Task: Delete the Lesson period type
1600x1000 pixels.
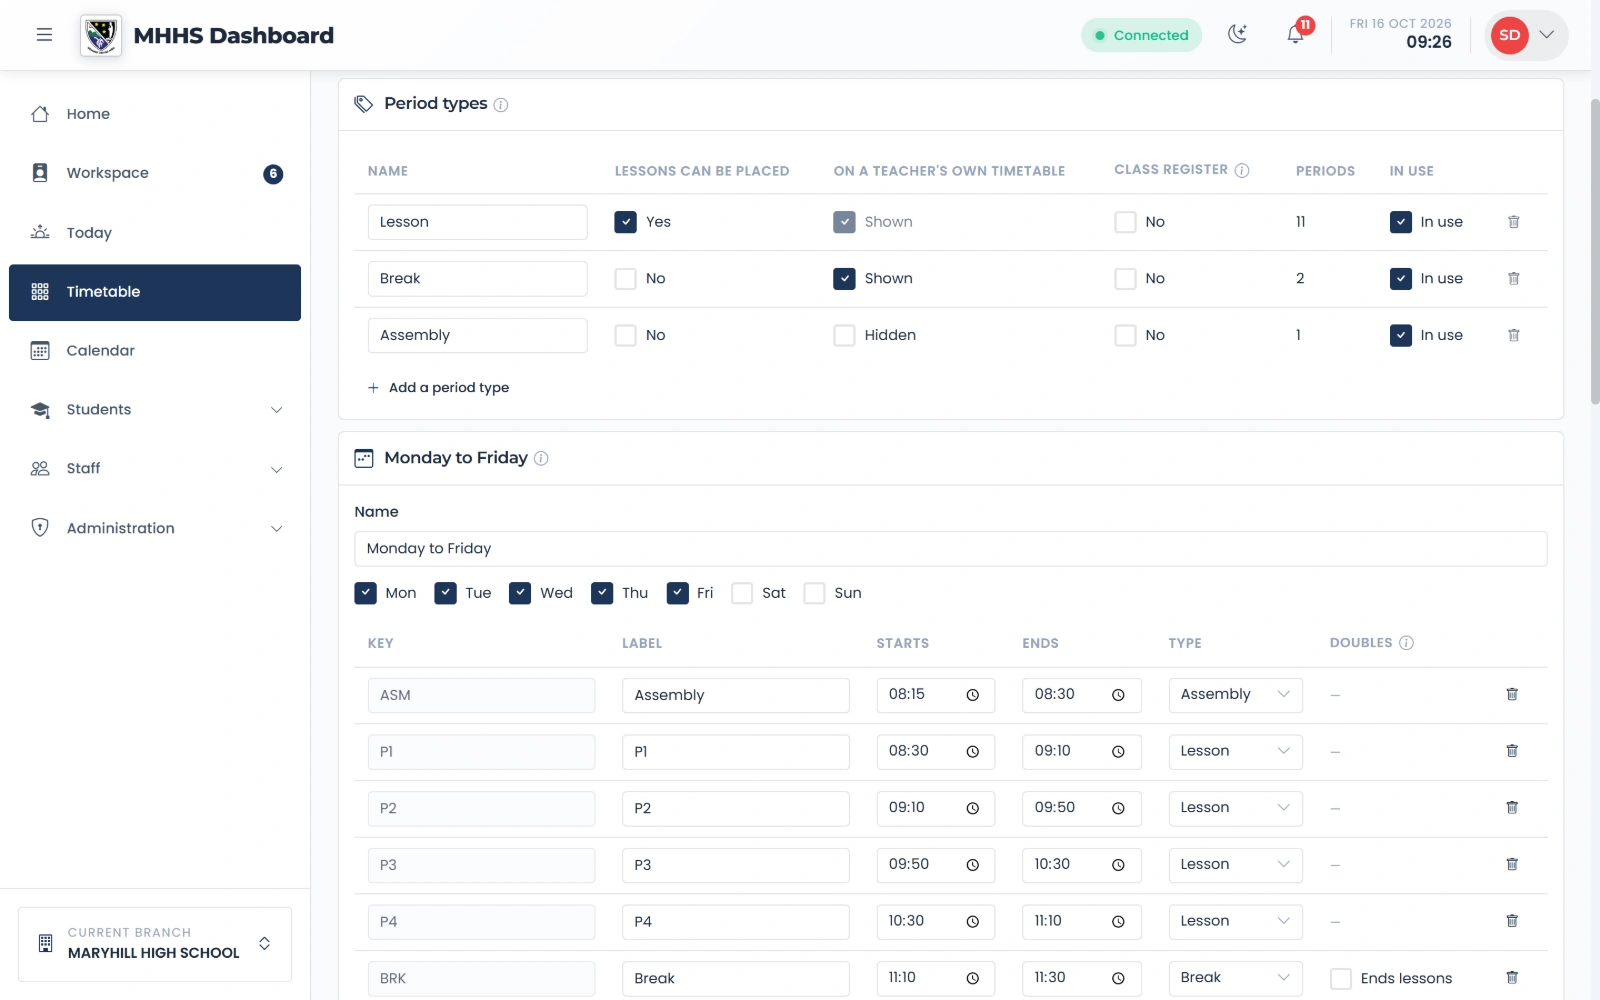Action: coord(1513,222)
